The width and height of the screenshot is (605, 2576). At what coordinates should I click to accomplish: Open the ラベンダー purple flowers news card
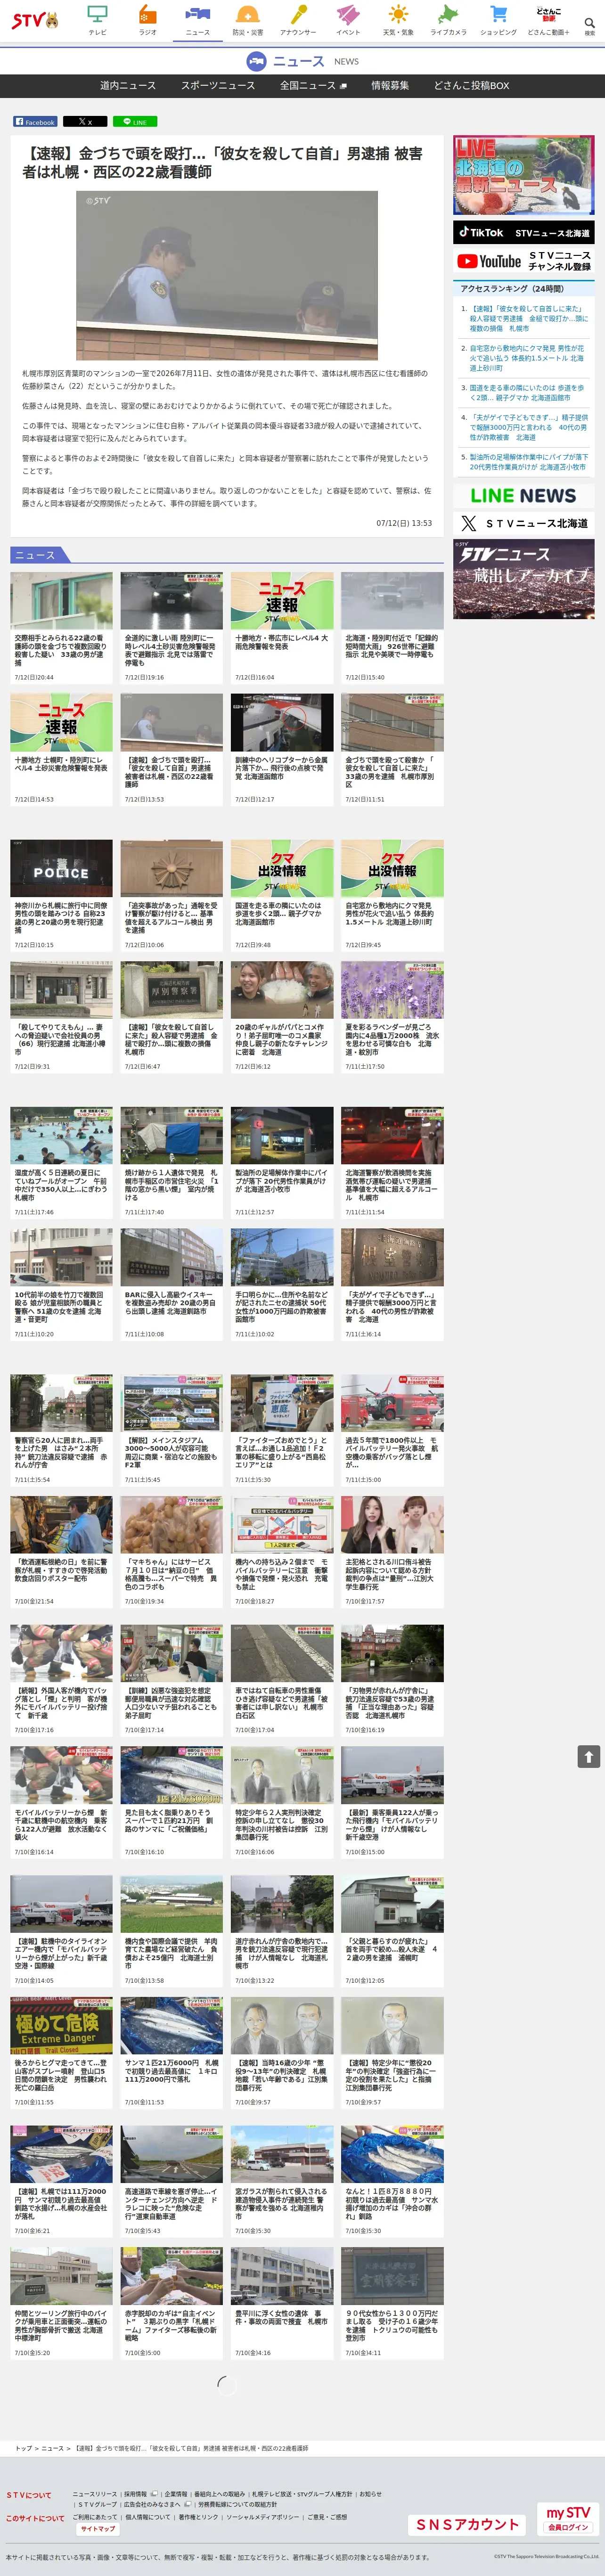(392, 1018)
